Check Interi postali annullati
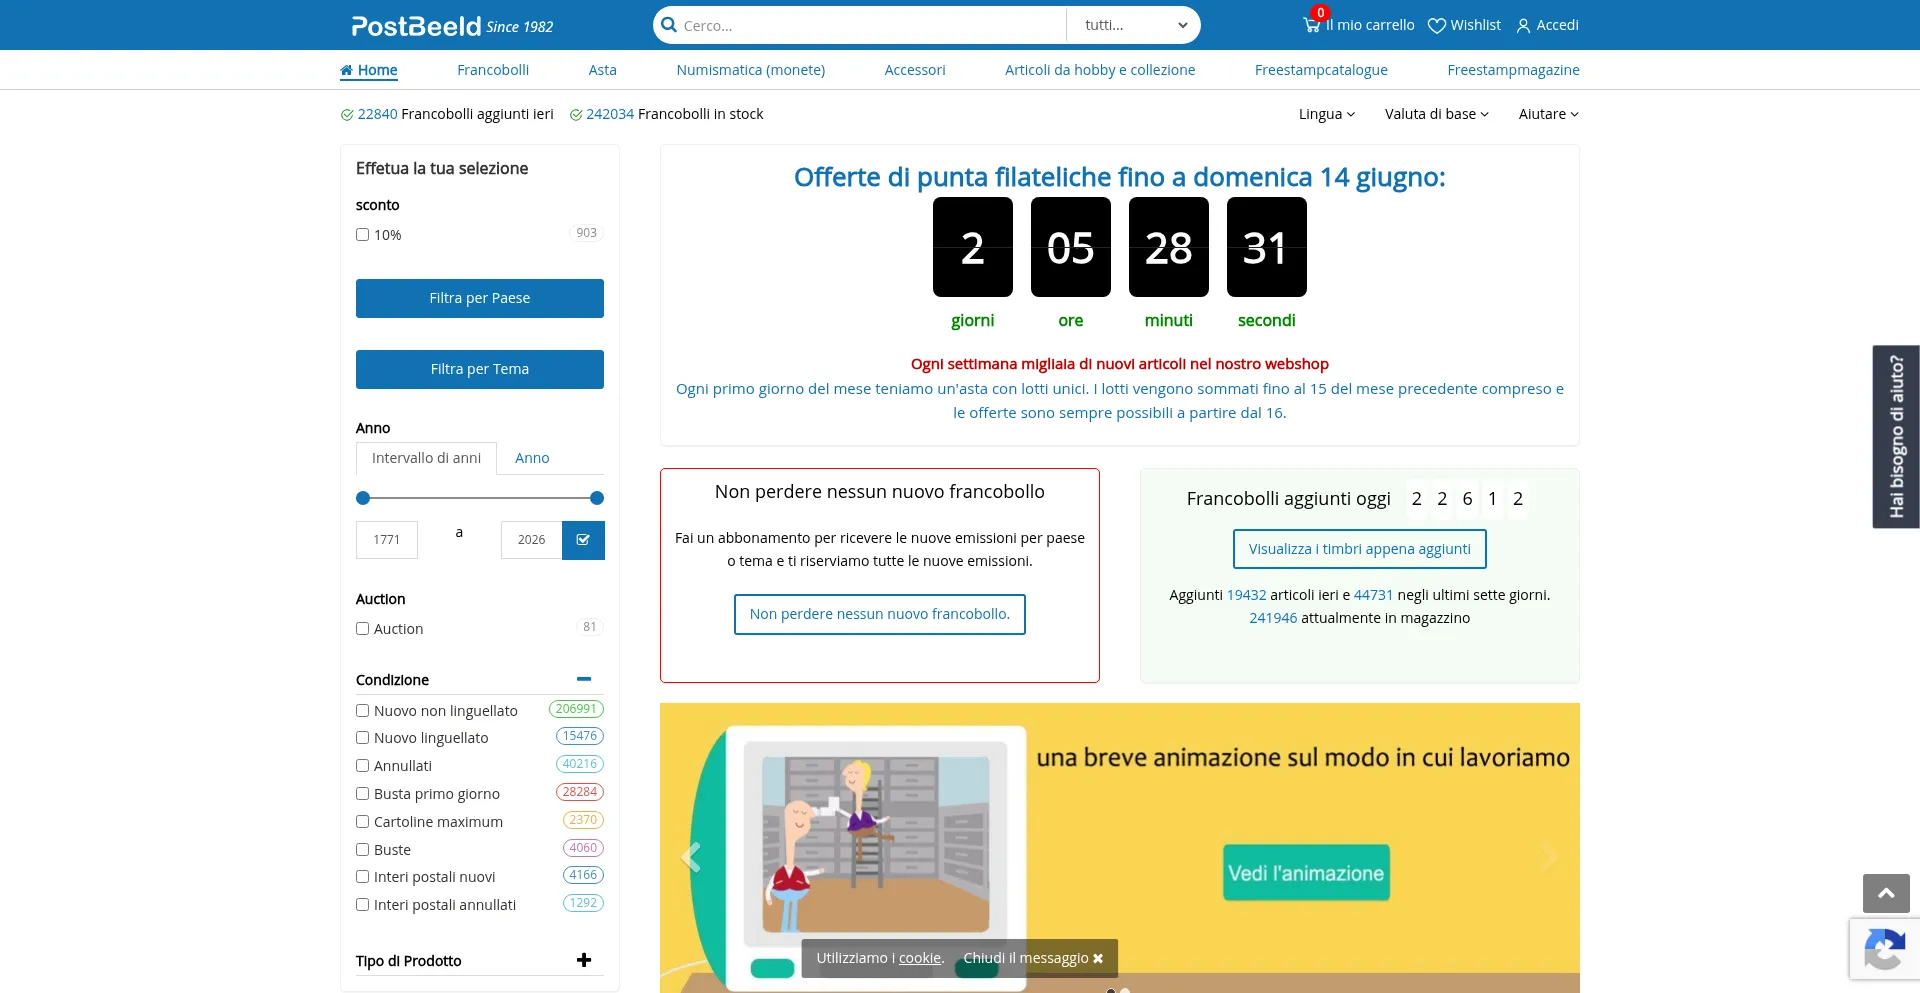1920x993 pixels. coord(362,905)
